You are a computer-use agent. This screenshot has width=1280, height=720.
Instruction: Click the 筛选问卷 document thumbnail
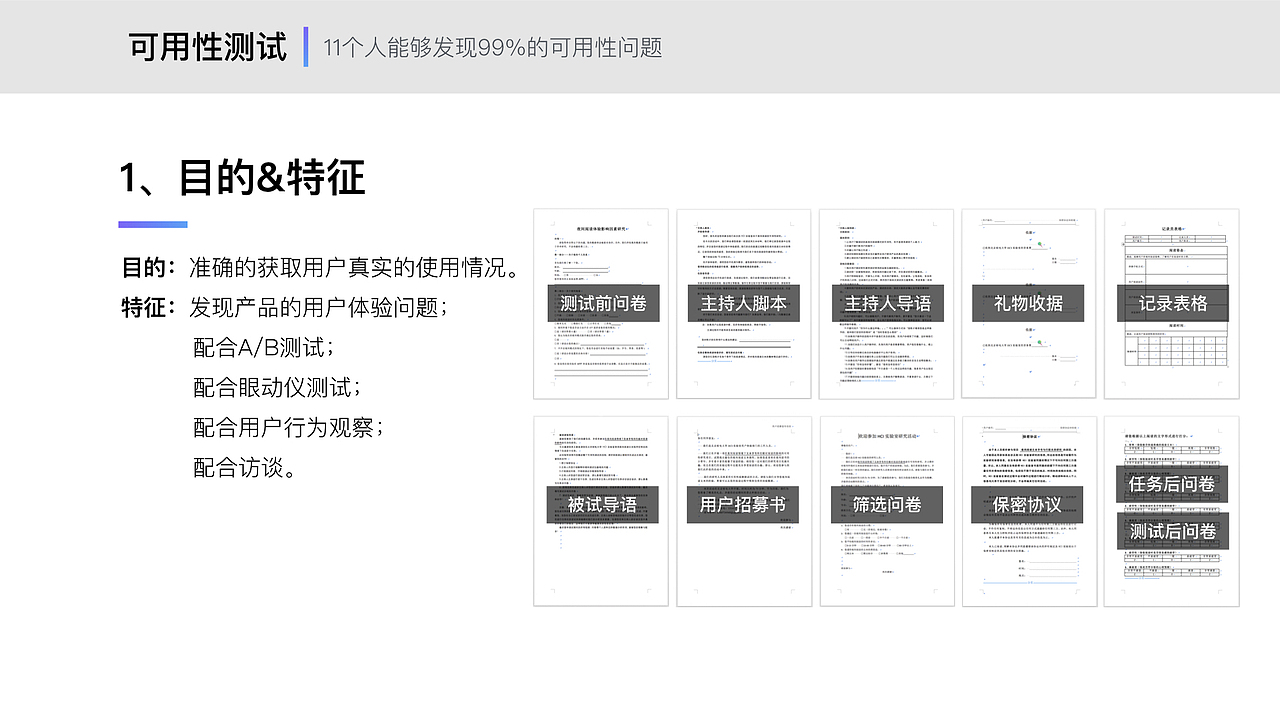tap(886, 511)
